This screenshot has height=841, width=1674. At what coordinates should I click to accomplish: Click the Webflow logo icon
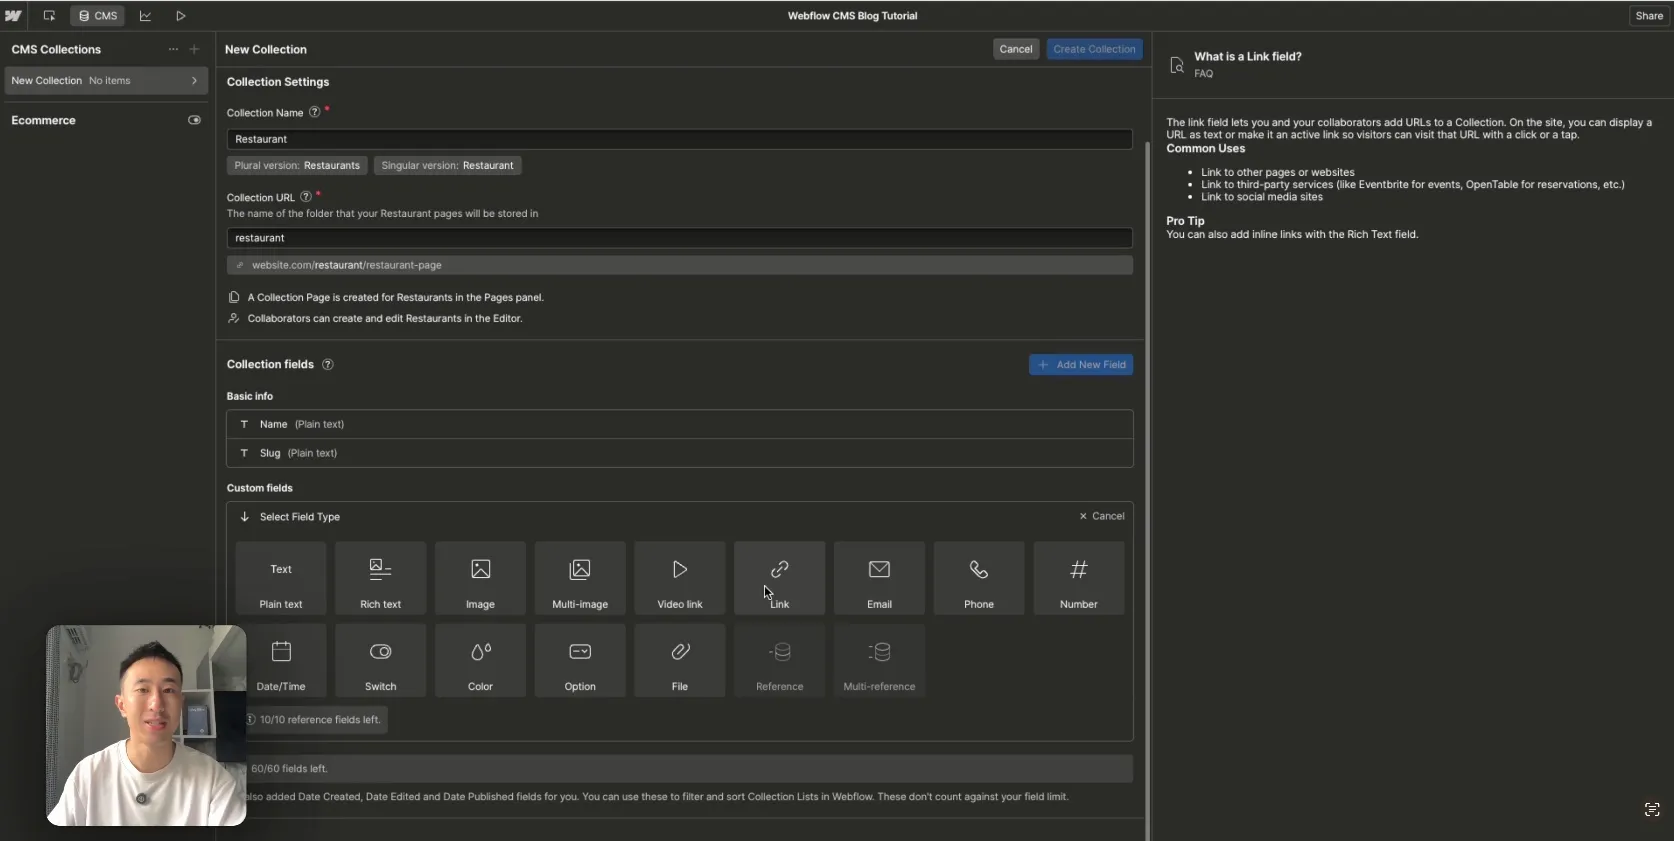pos(13,16)
